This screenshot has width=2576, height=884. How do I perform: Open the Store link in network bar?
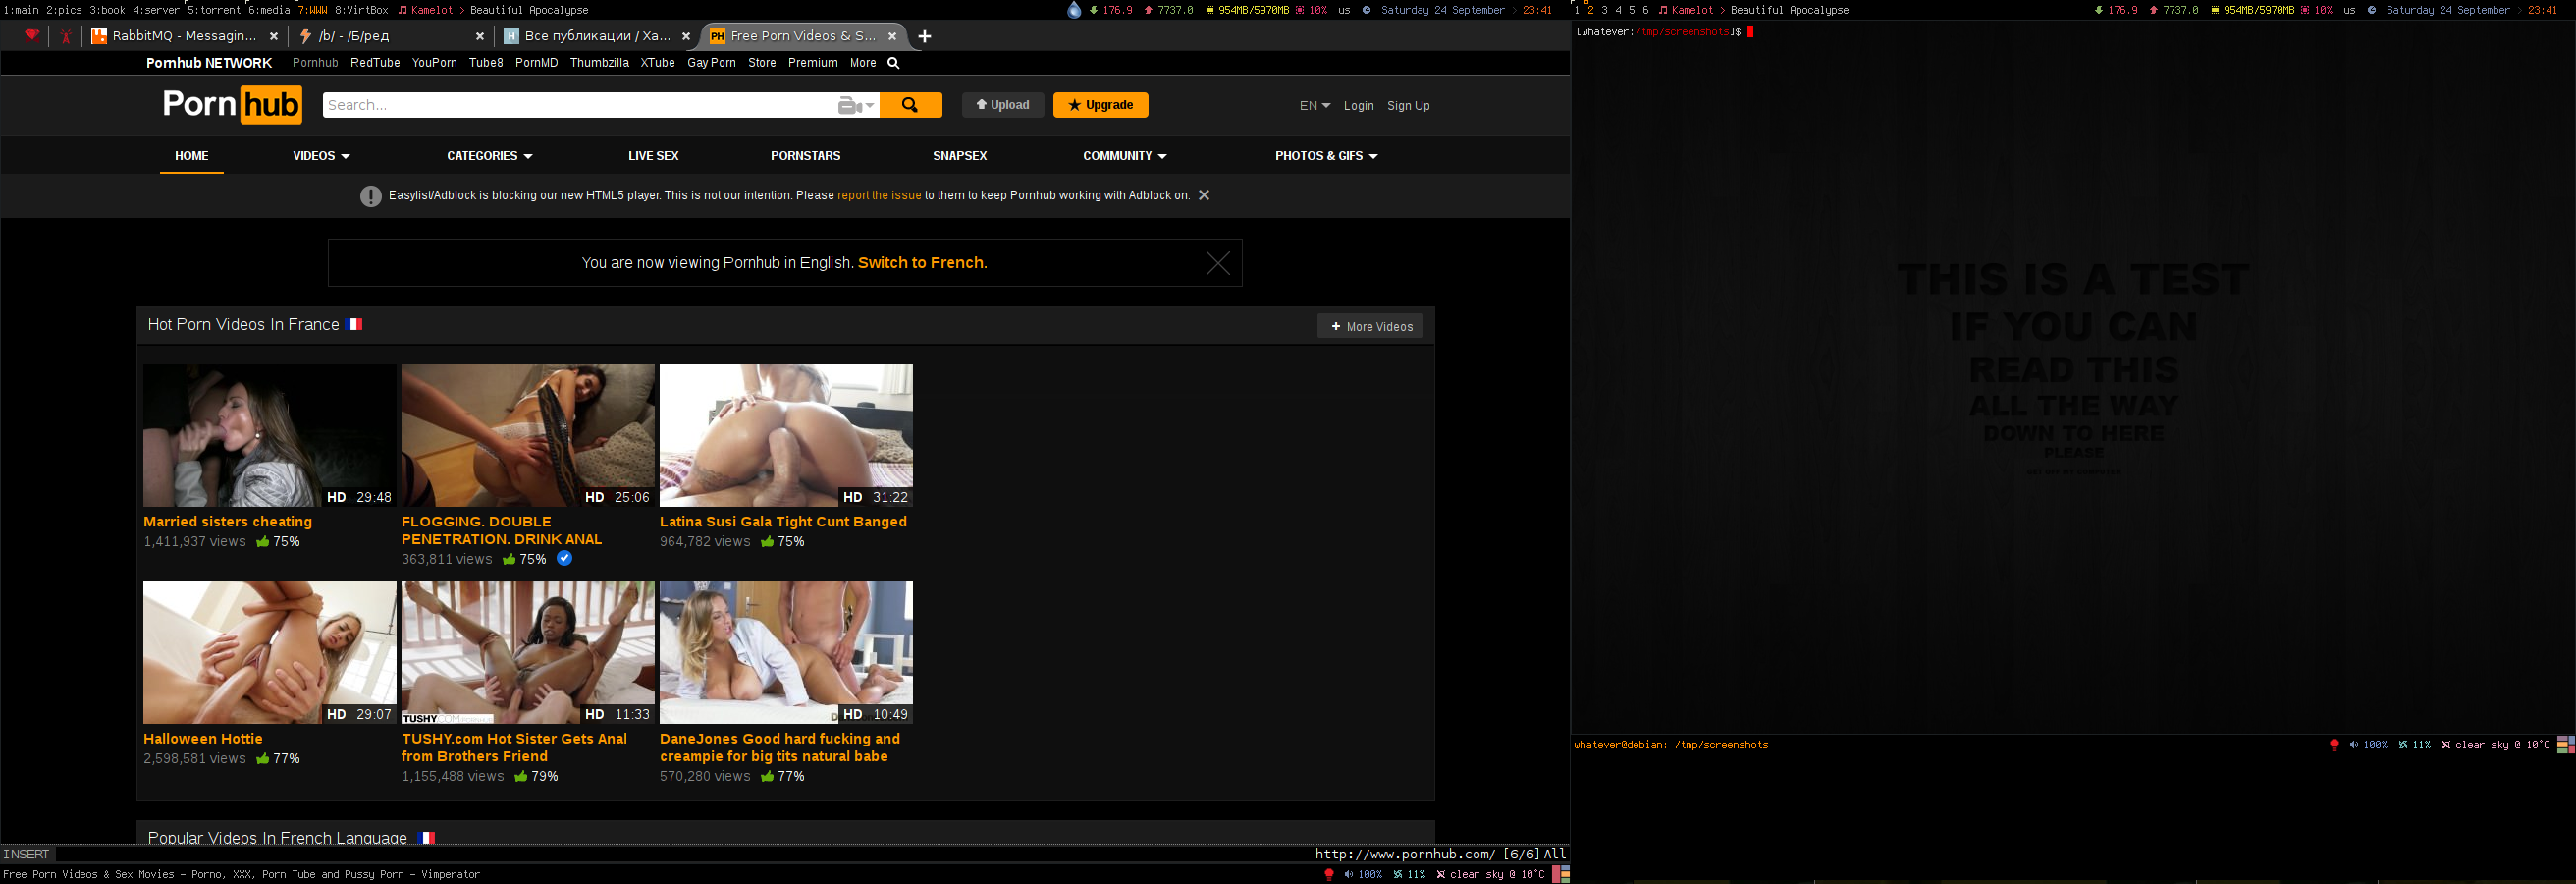pos(761,63)
